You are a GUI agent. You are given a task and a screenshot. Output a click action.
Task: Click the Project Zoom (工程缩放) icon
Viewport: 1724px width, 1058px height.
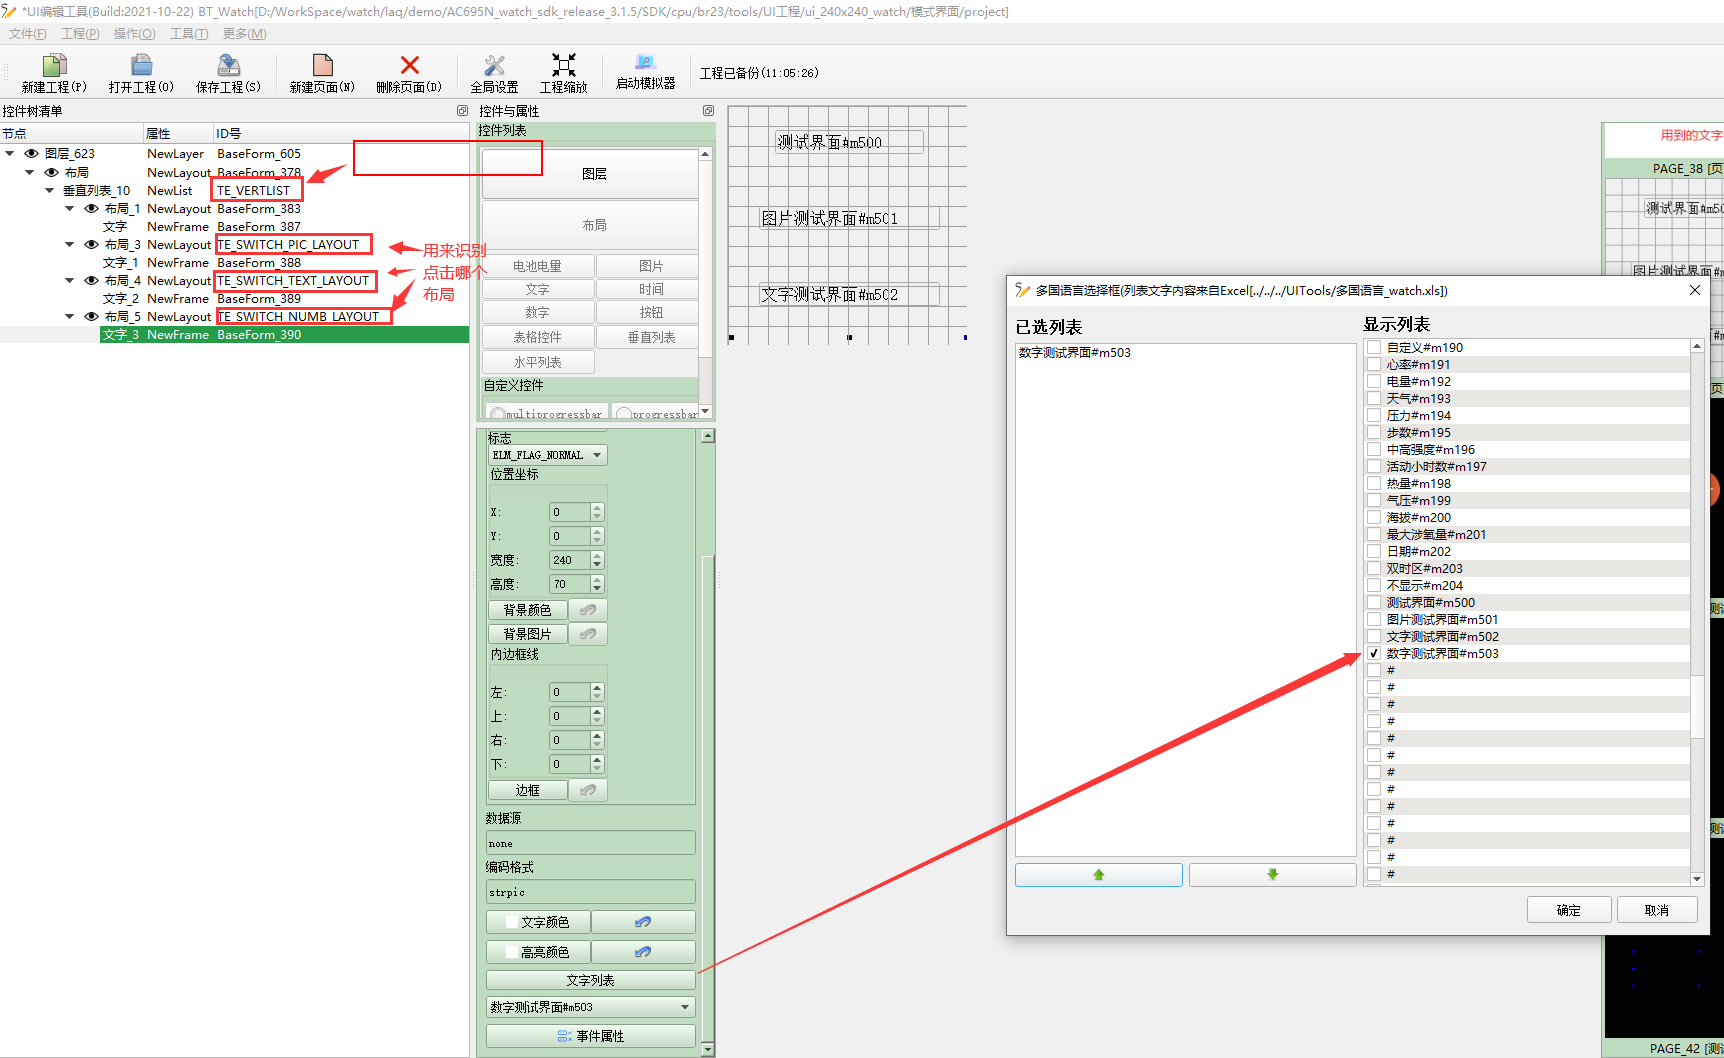564,66
